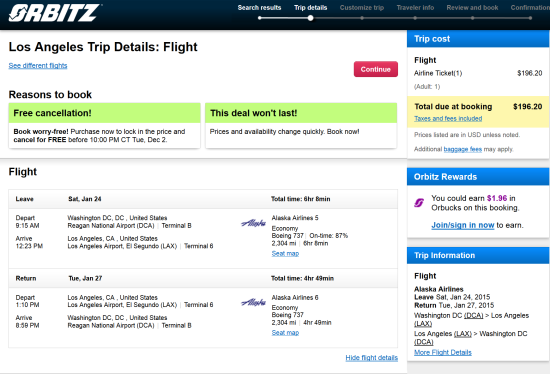Click the Free cancellation! banner
This screenshot has width=550, height=374.
click(x=105, y=113)
